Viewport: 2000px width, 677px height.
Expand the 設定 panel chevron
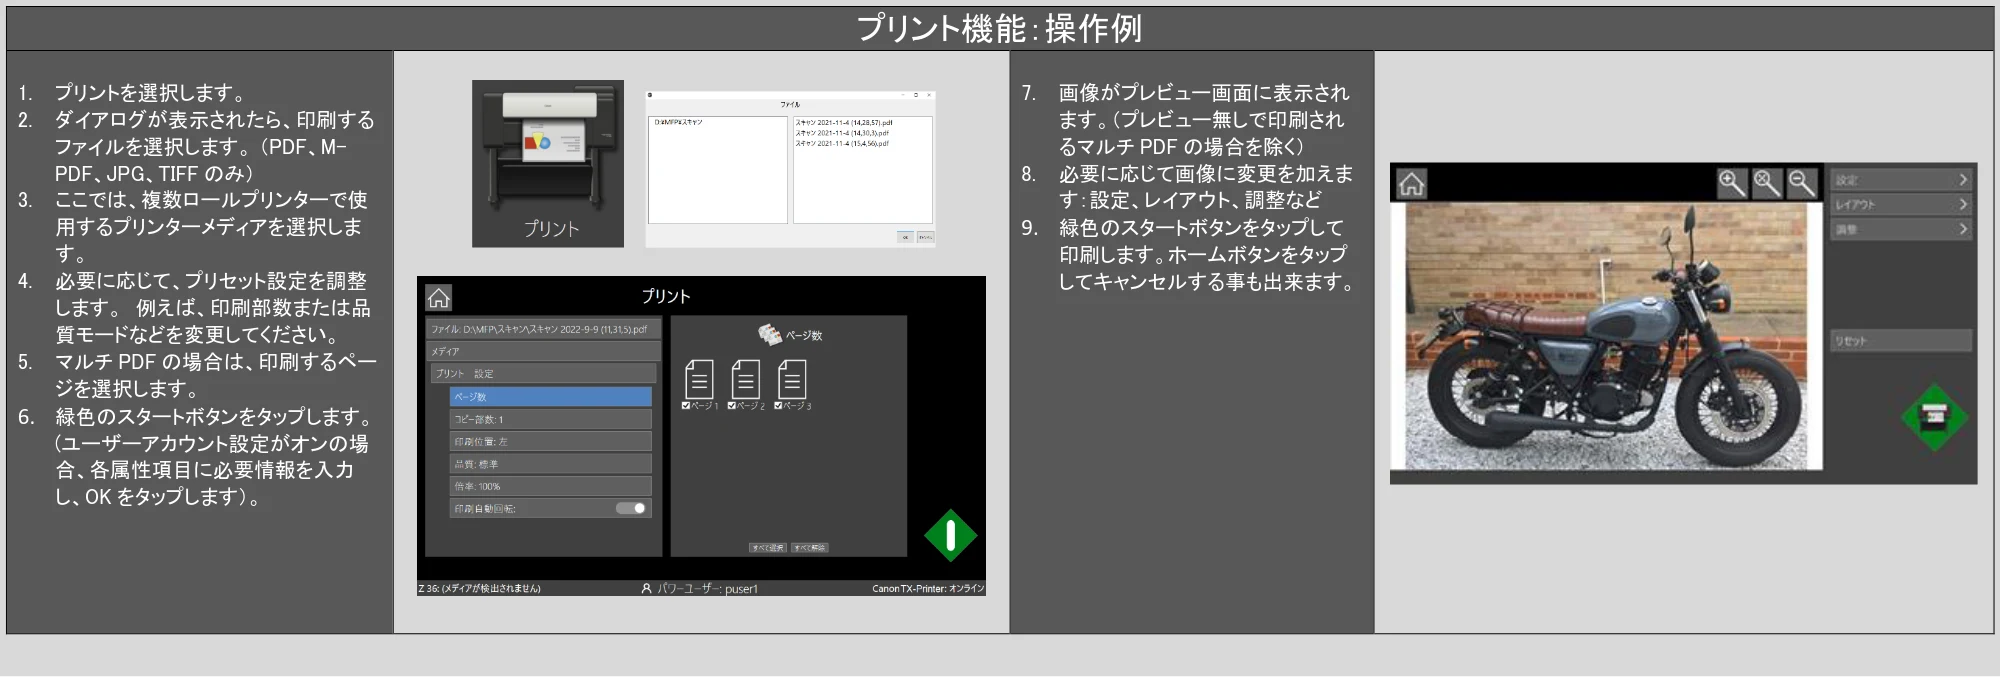pos(1963,180)
